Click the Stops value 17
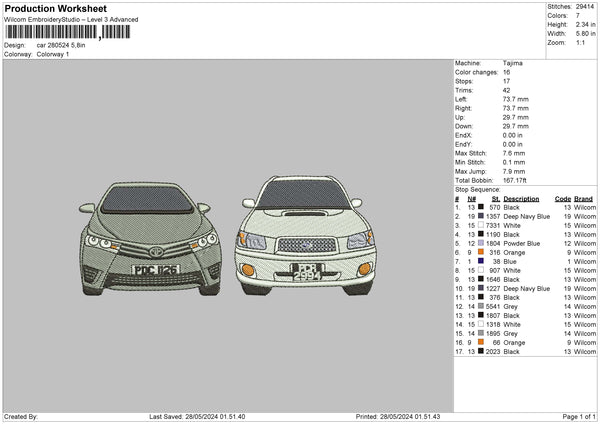Image resolution: width=600 pixels, height=424 pixels. click(506, 81)
